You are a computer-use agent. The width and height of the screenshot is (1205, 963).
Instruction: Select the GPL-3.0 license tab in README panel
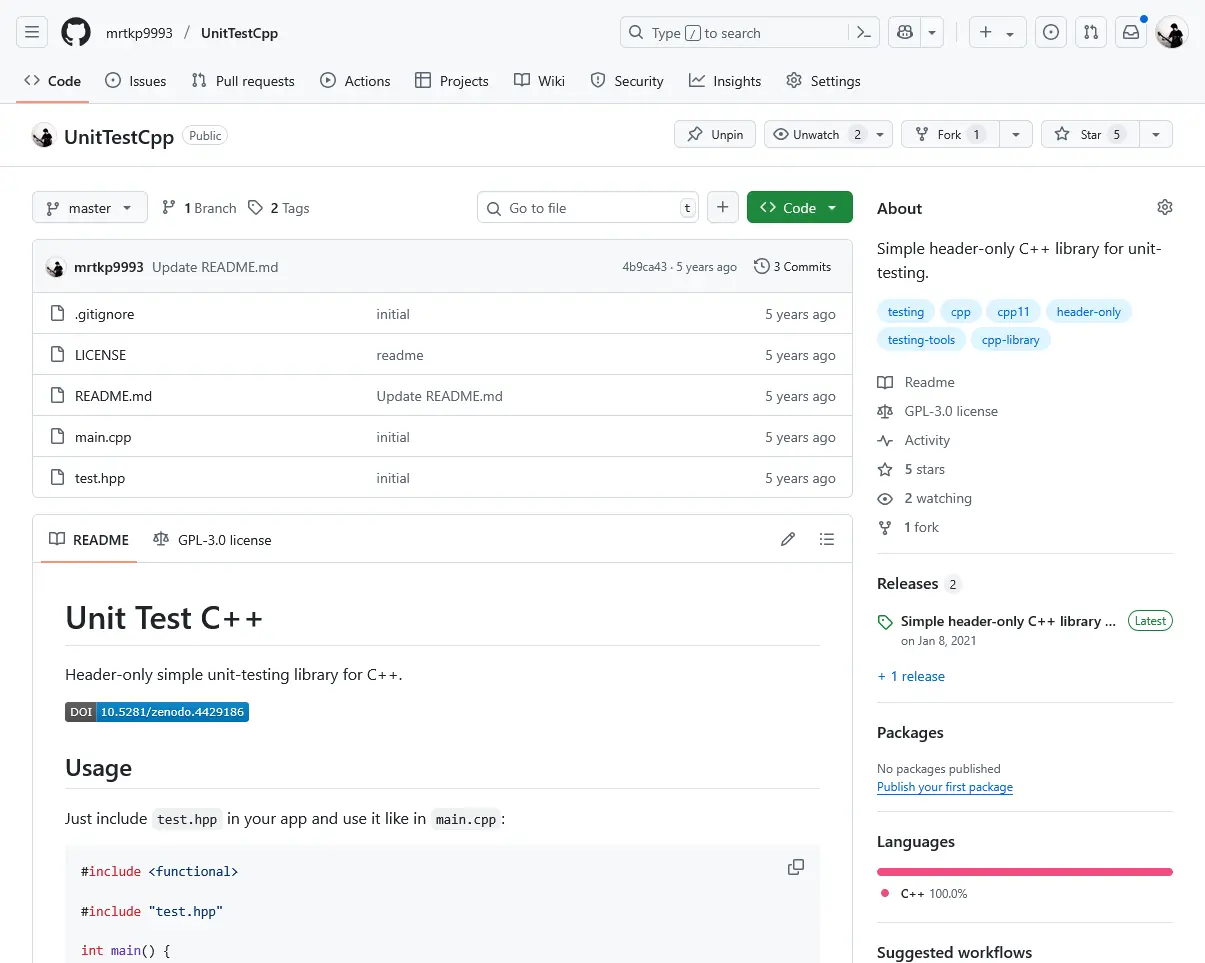(212, 540)
